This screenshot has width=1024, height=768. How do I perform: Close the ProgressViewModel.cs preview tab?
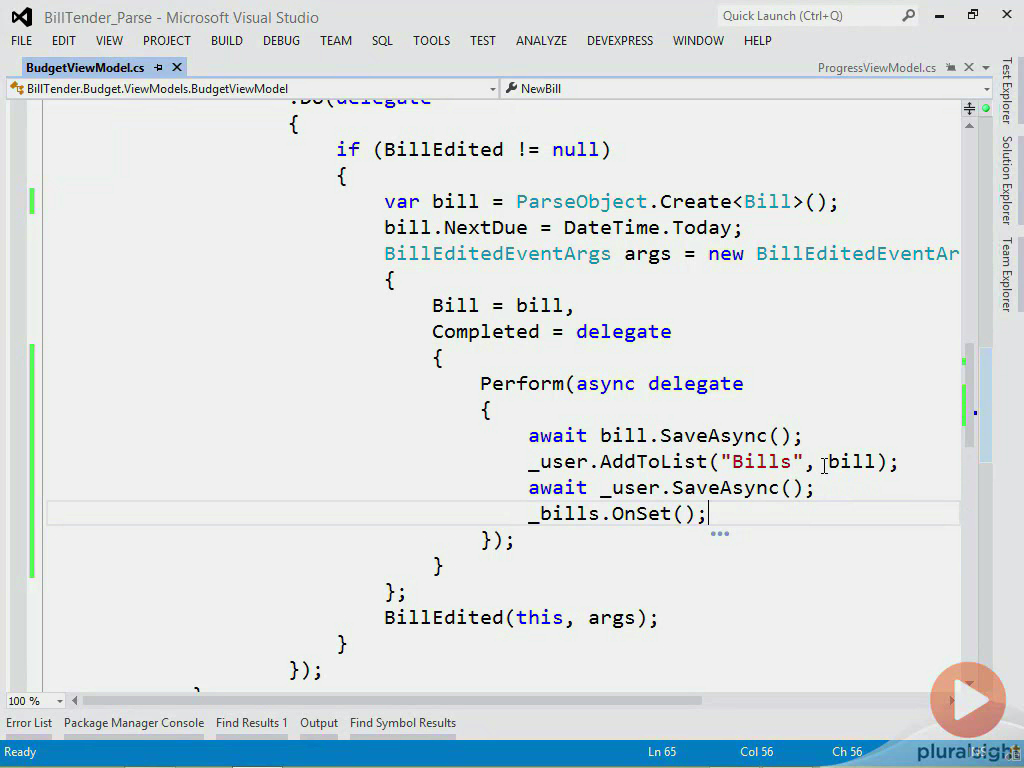(969, 67)
